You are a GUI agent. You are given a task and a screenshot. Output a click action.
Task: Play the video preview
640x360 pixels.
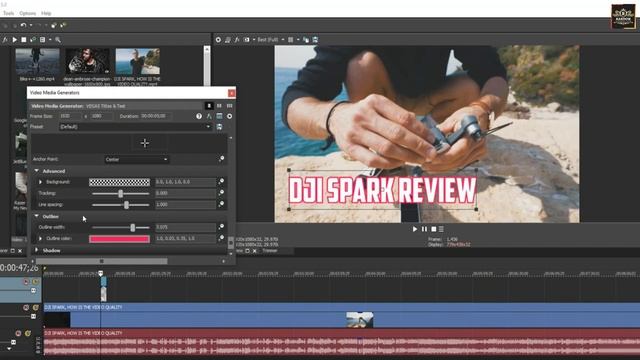tap(415, 229)
